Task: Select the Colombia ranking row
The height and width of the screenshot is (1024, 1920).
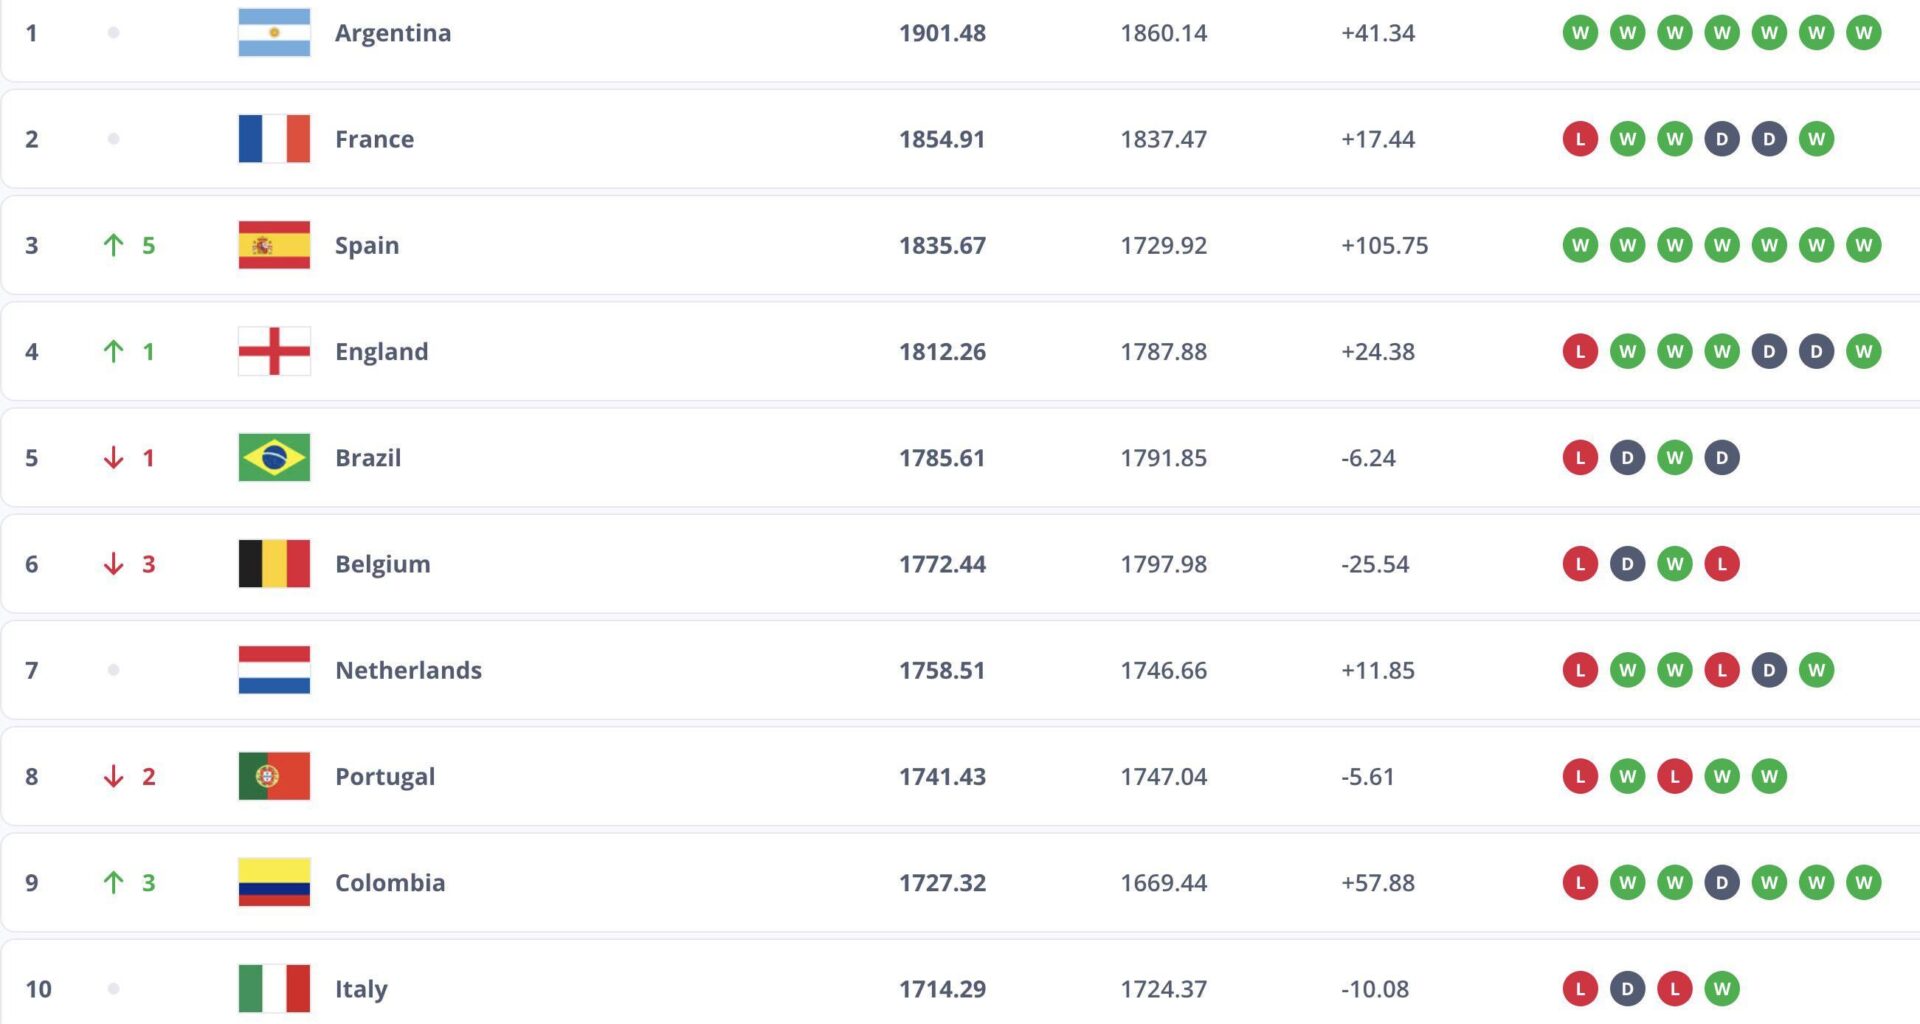Action: (x=960, y=882)
